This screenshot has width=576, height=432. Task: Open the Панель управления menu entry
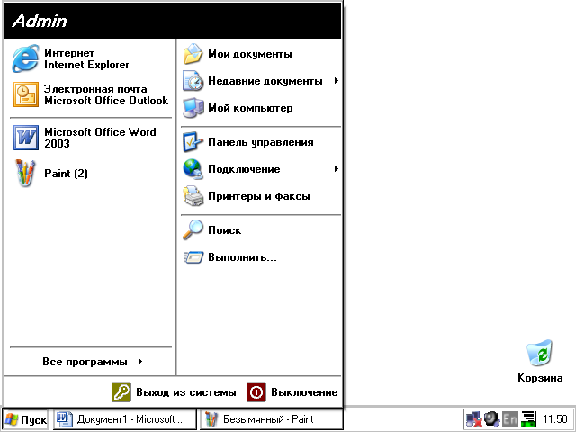262,142
